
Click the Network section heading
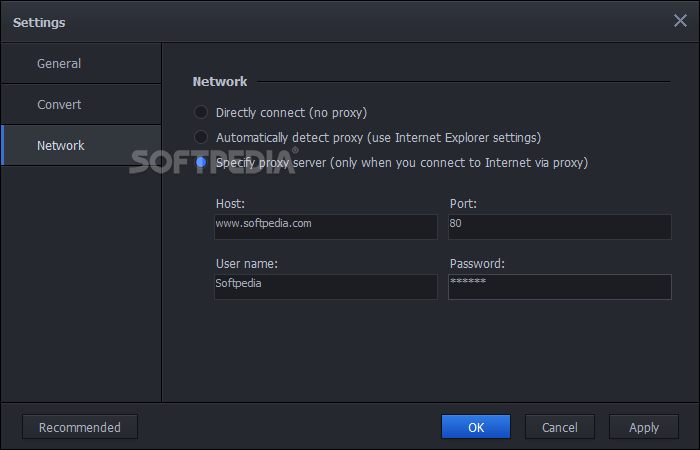220,82
